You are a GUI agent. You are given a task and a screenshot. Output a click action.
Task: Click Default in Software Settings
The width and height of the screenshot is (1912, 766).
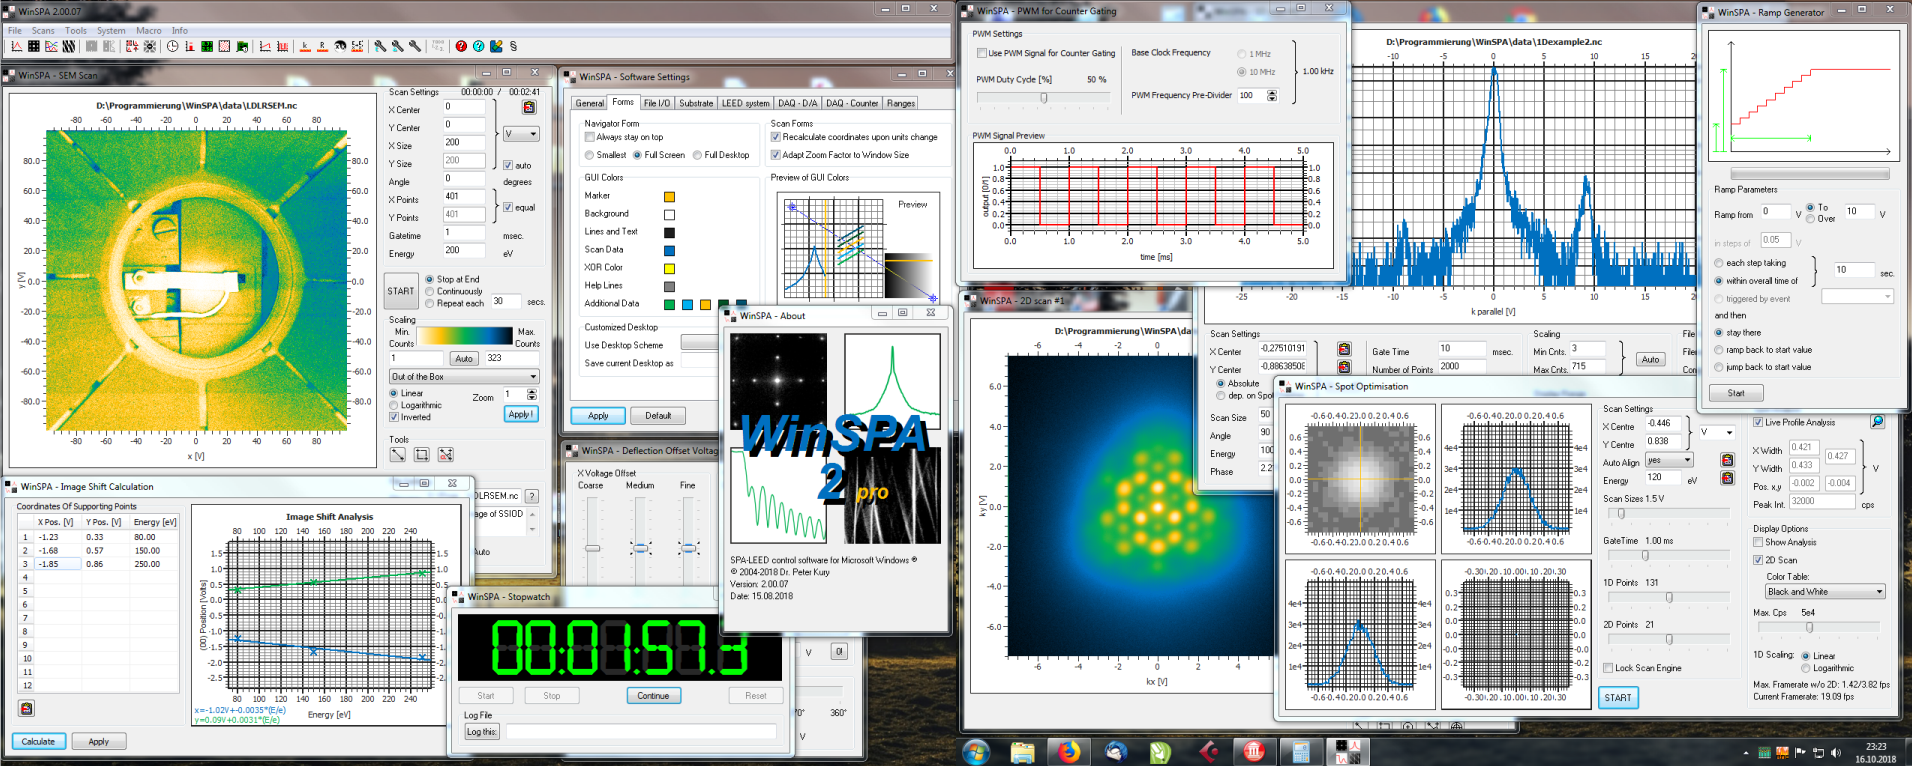click(658, 415)
